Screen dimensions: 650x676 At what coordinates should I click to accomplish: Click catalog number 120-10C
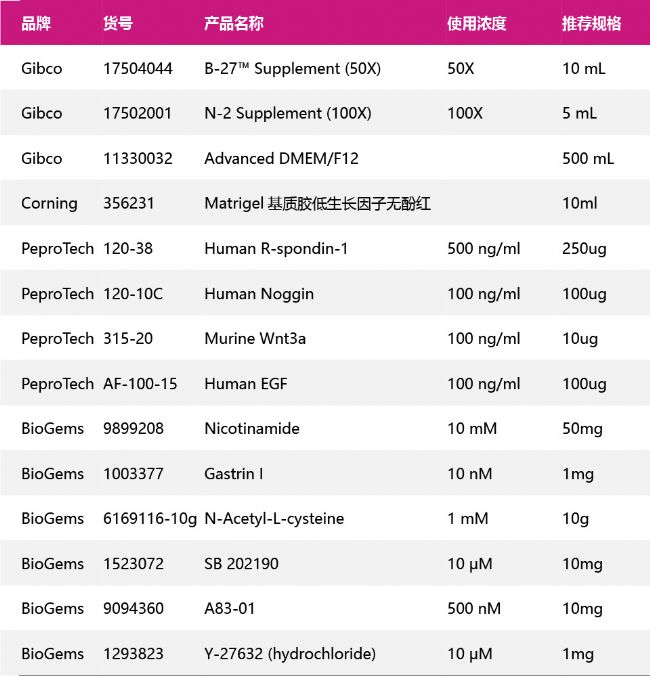[x=133, y=294]
